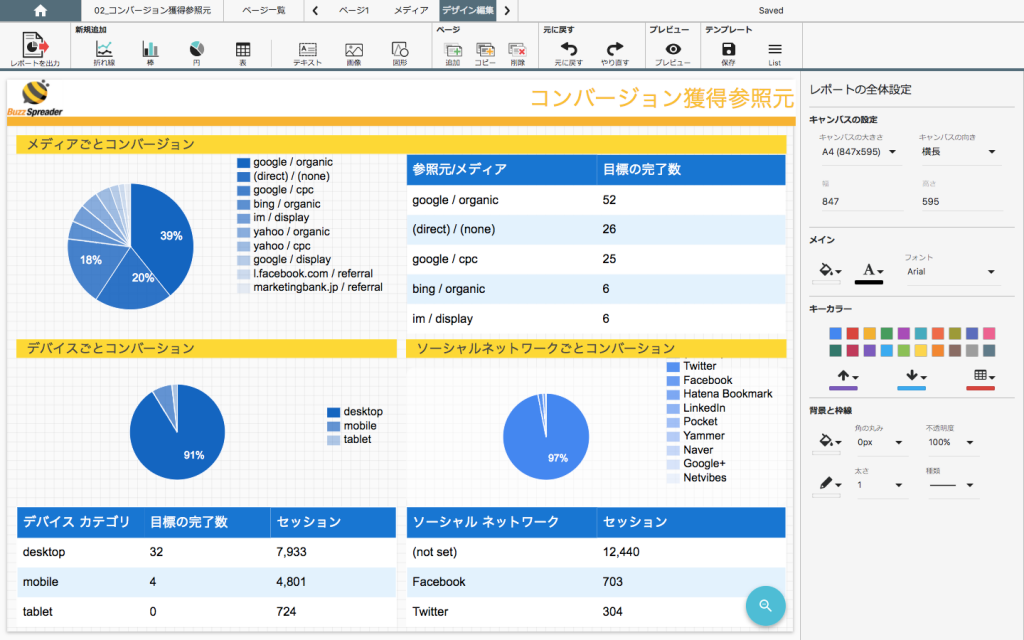Click the bing / organic table row

pos(596,289)
